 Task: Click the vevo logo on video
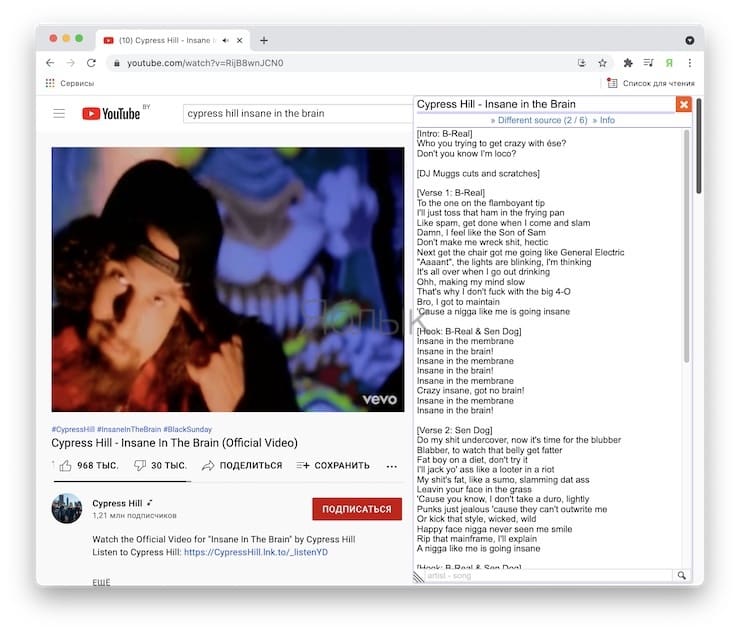coord(380,399)
